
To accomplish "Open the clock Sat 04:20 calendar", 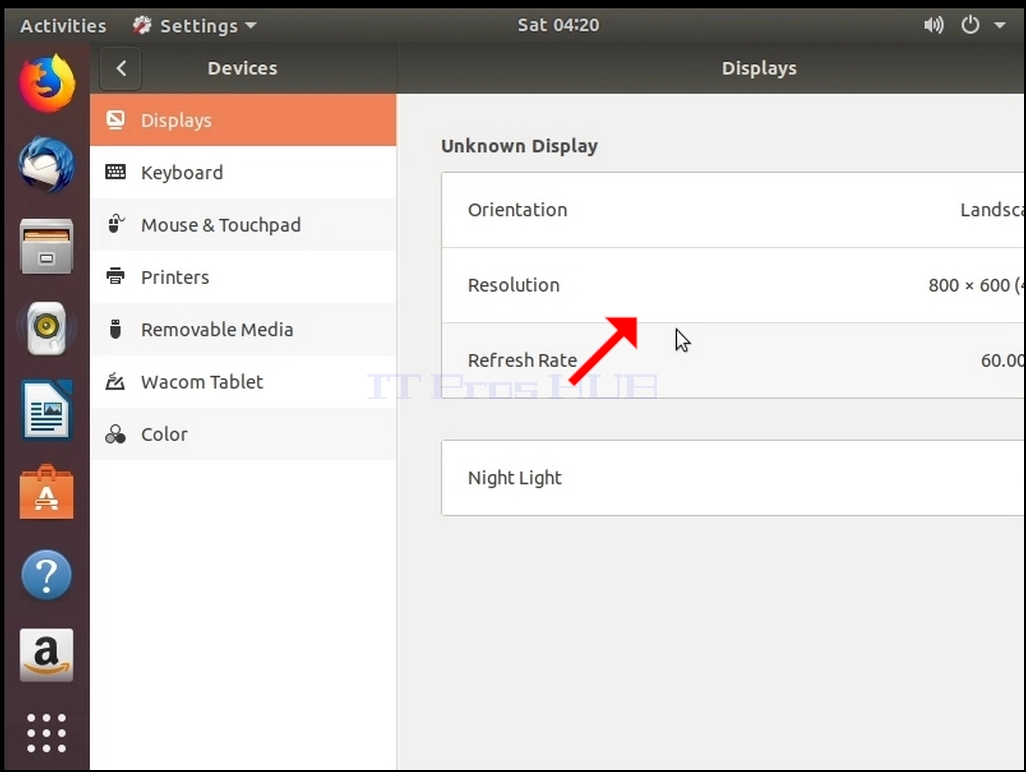I will [558, 26].
